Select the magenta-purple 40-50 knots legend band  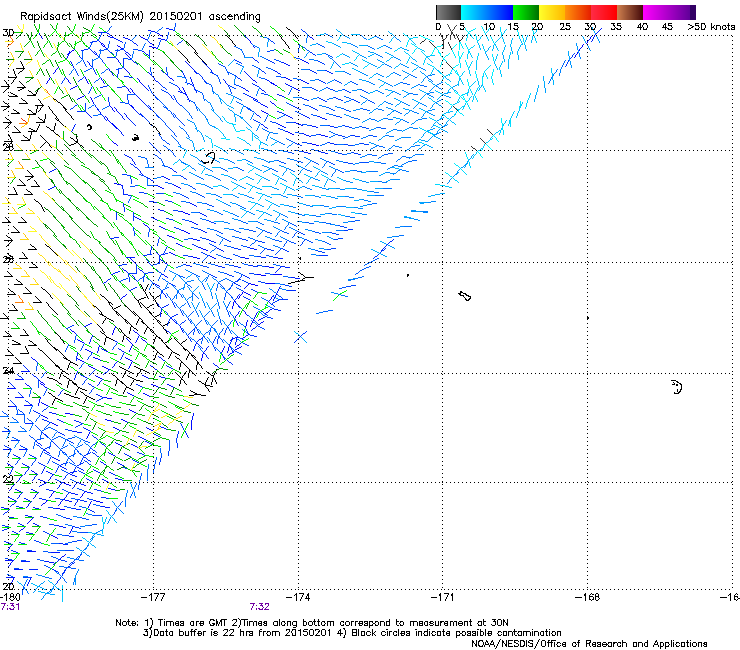(669, 12)
